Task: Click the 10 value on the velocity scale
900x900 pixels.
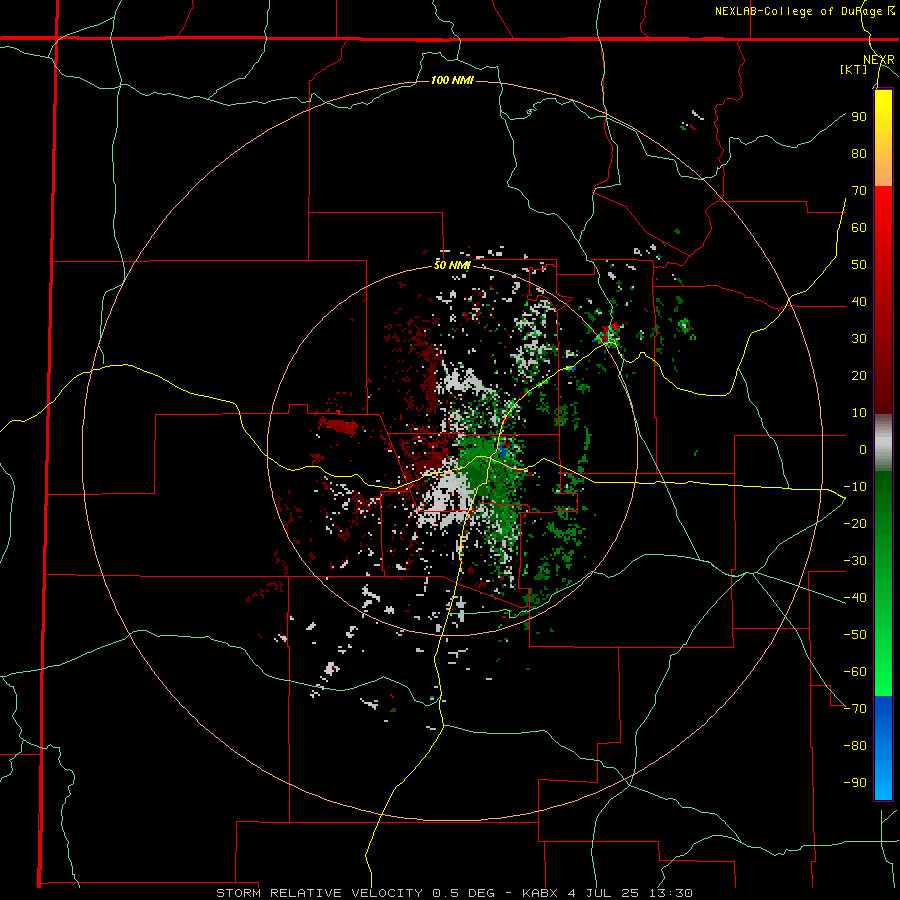Action: click(x=859, y=413)
